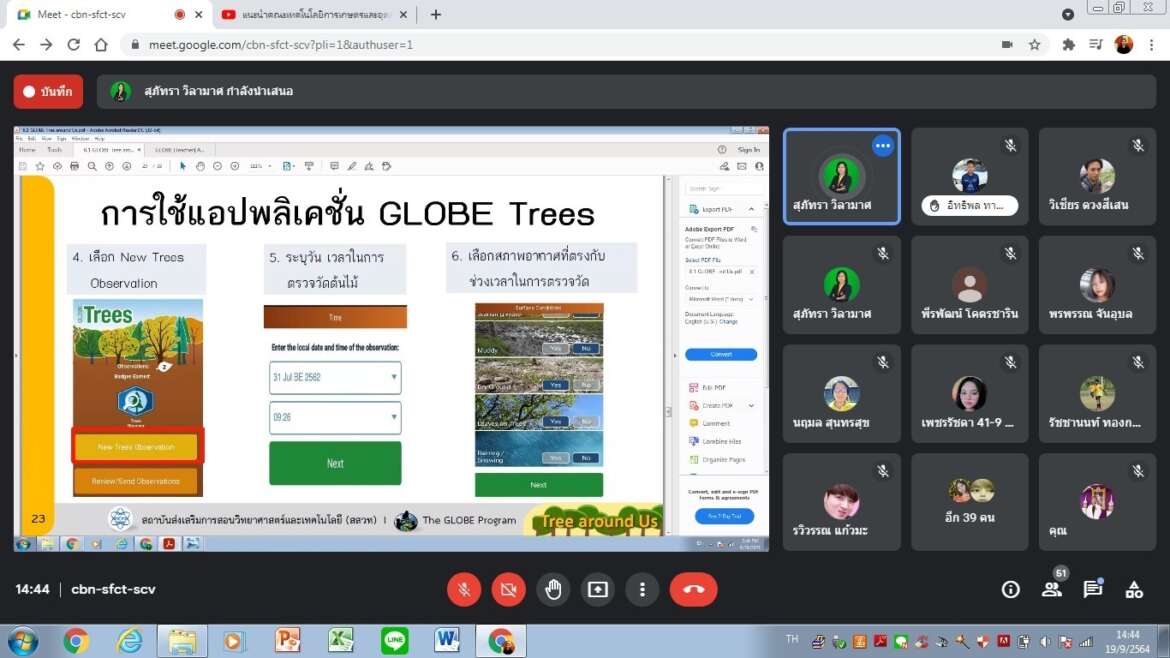Close the YouTube browser tab
Screen dimensions: 1170x658
click(x=404, y=14)
